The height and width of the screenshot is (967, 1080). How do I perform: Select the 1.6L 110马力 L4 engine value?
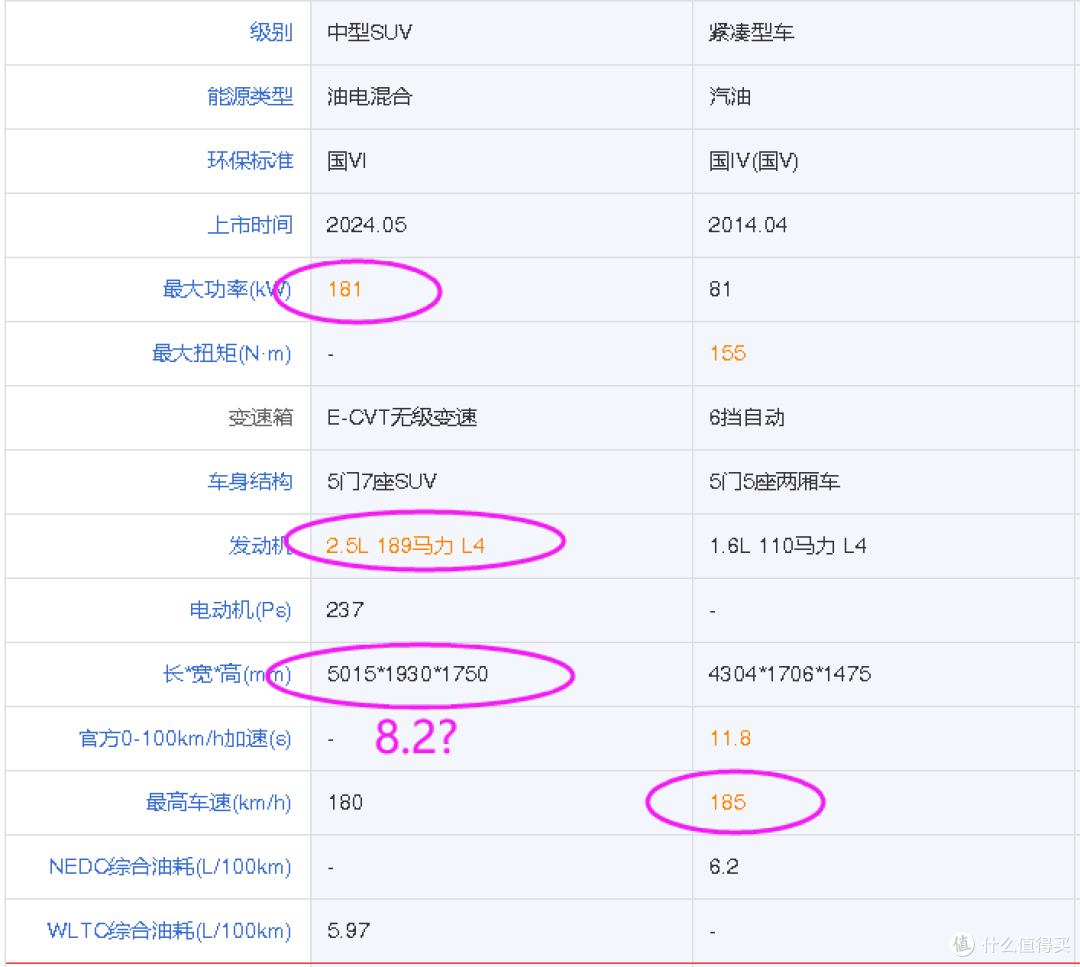tap(788, 545)
